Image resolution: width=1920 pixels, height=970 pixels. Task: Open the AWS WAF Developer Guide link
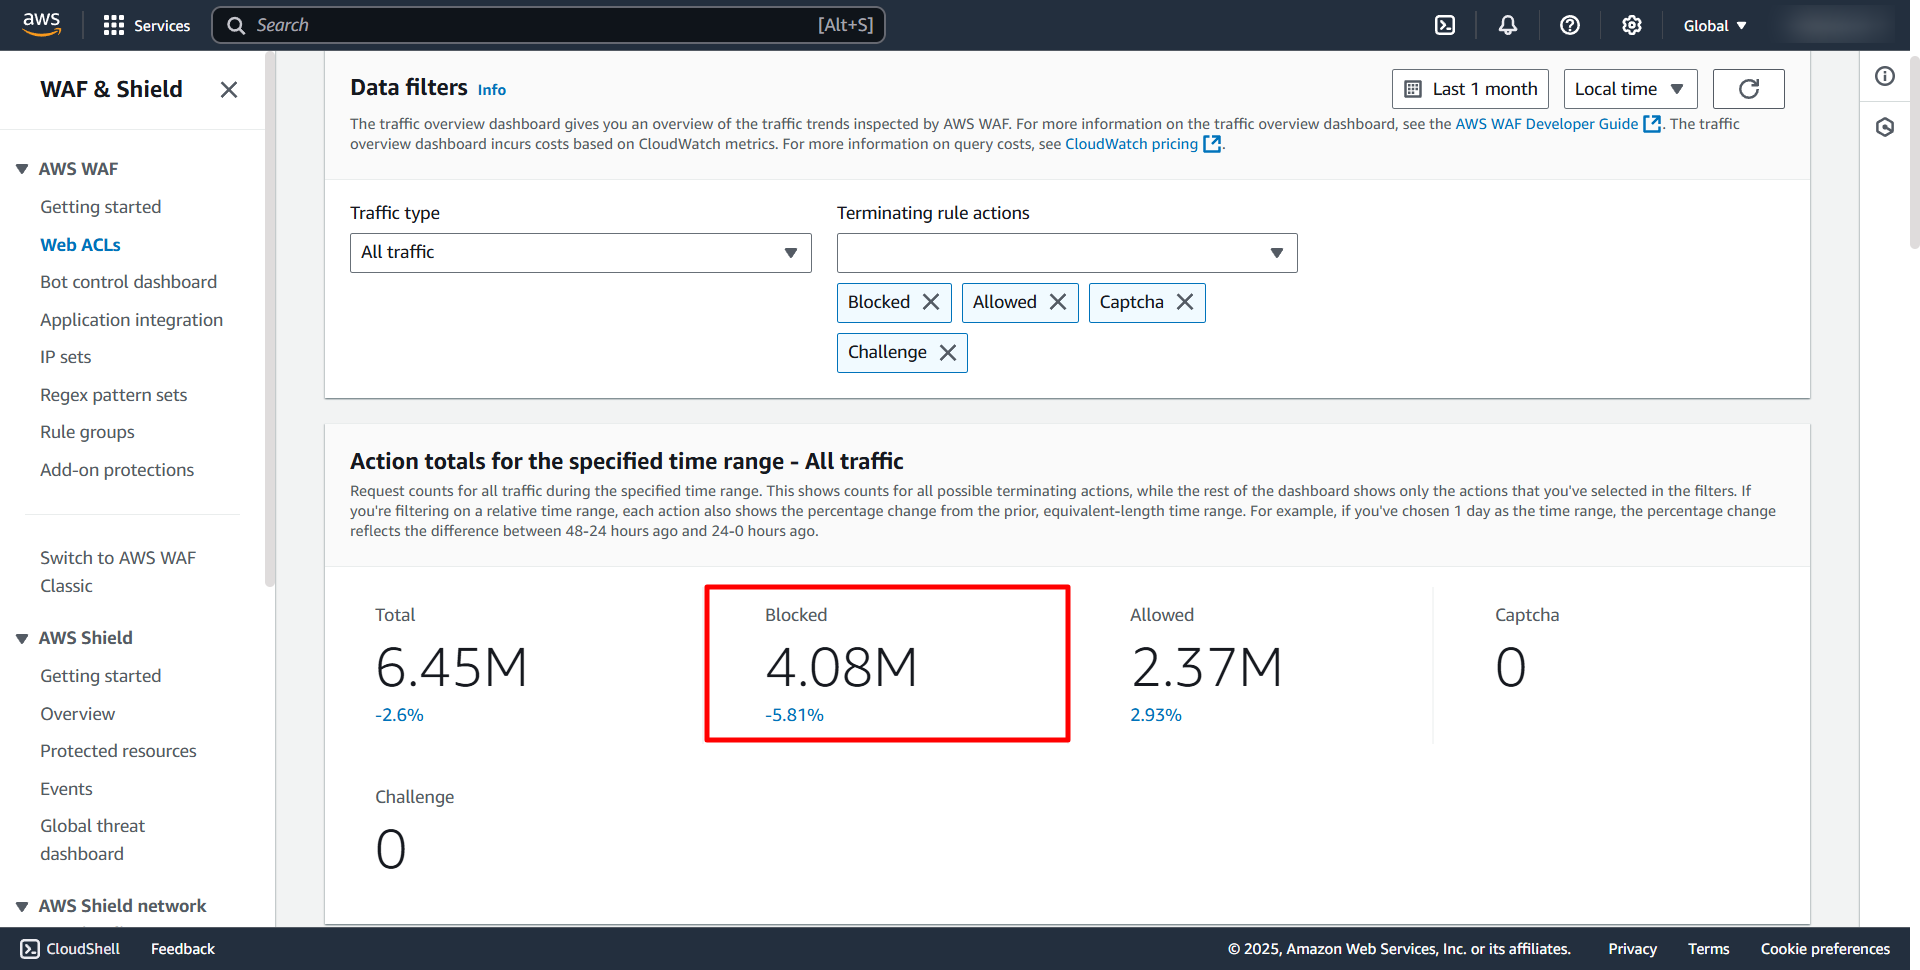1546,124
